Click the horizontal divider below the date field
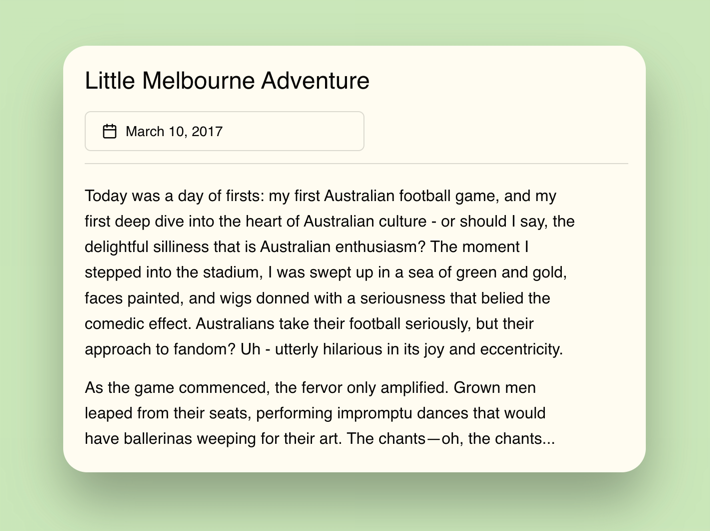 [x=356, y=163]
